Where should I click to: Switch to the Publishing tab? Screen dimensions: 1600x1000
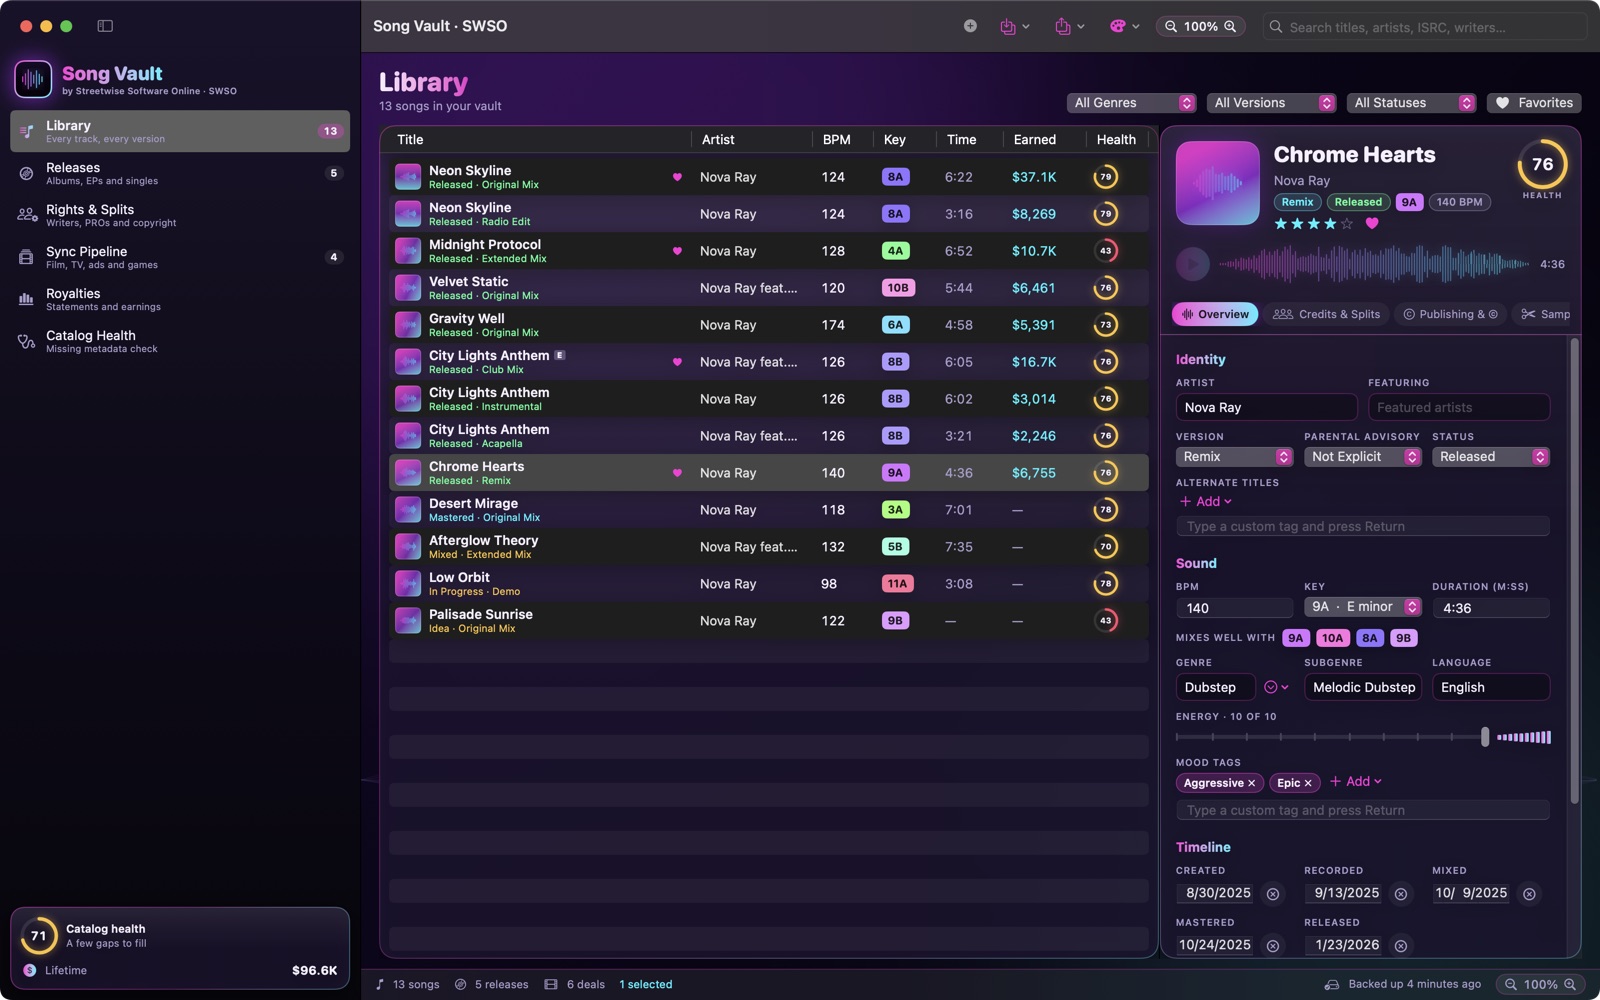pos(1449,314)
